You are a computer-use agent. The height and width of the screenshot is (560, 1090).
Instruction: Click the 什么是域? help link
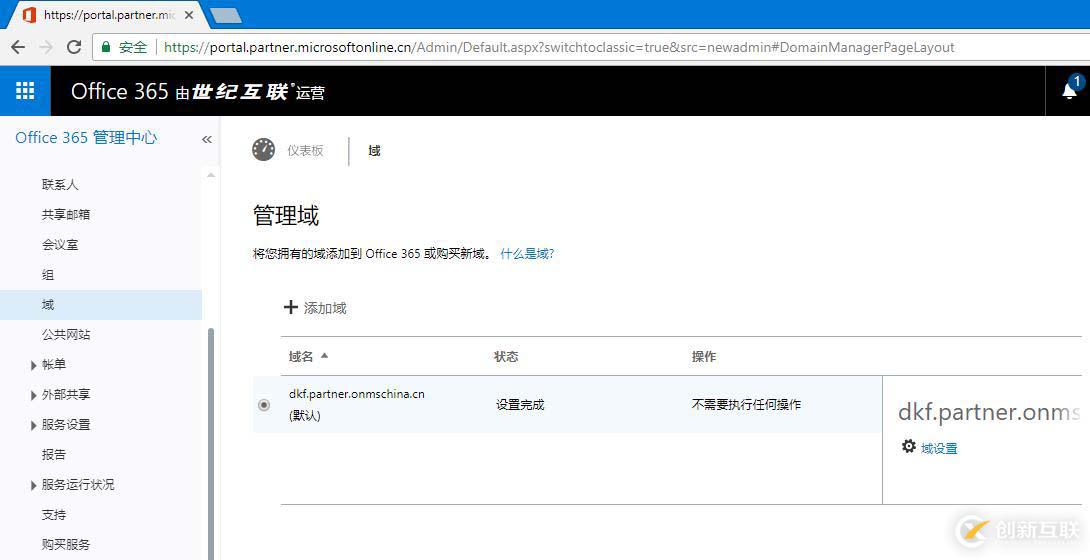pyautogui.click(x=527, y=254)
